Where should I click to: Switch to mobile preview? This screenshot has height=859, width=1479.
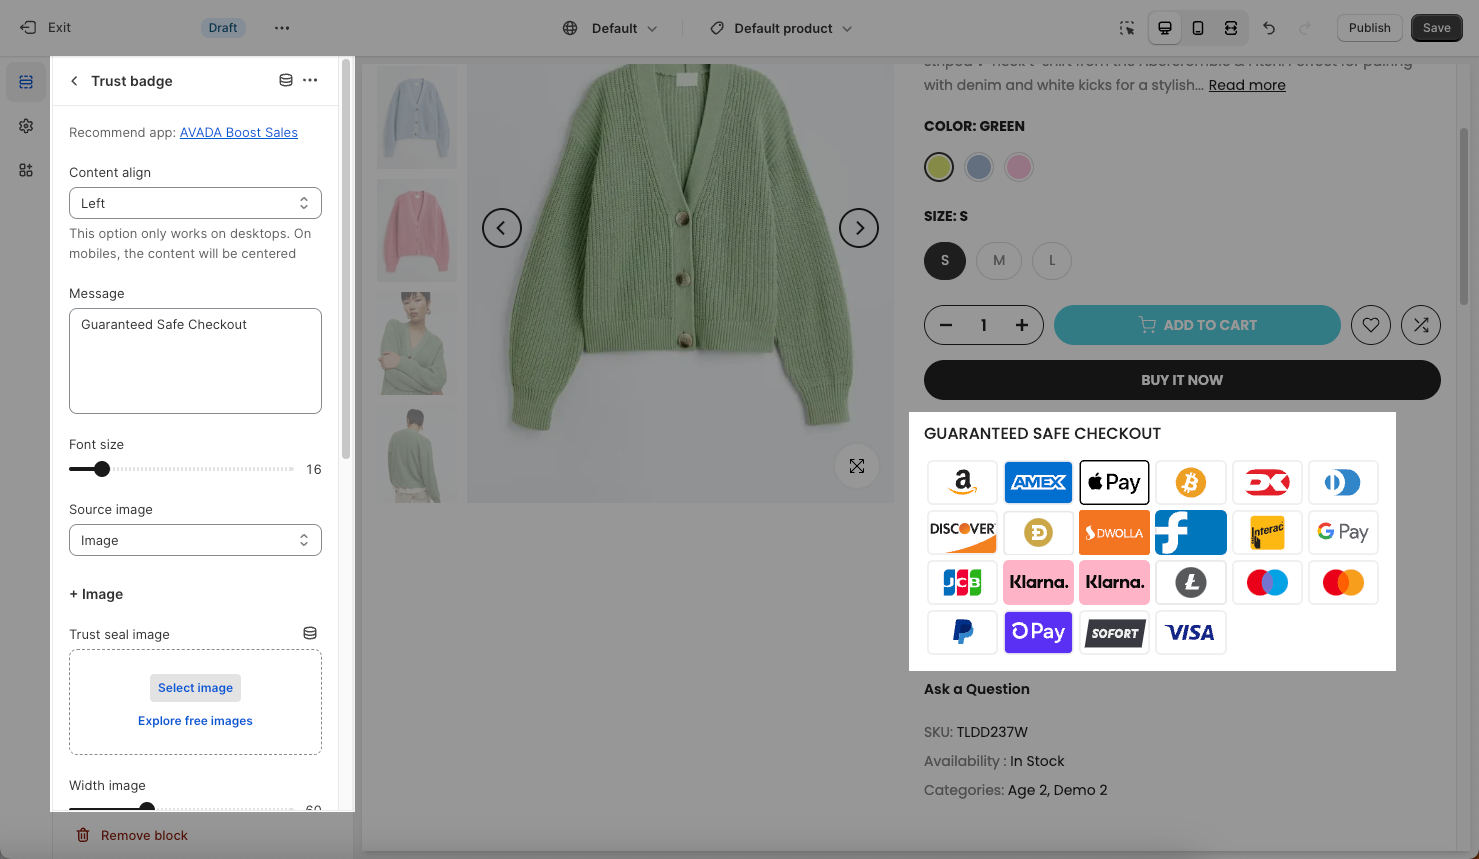point(1198,28)
